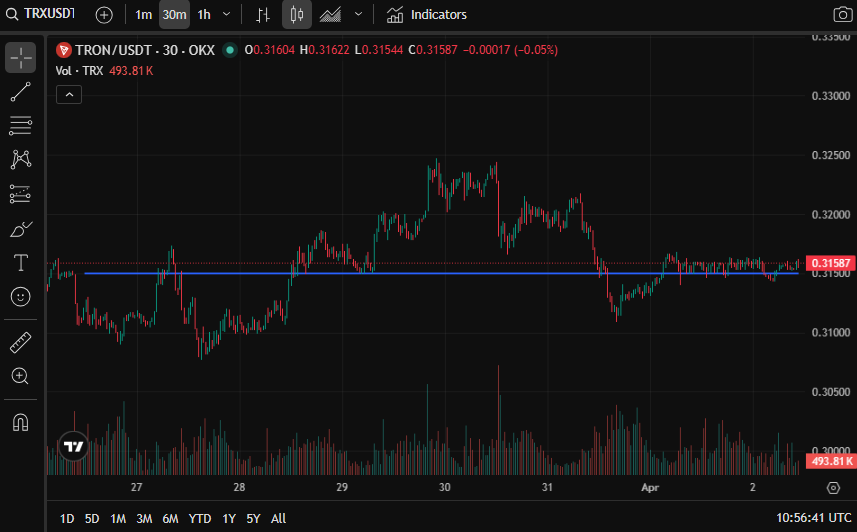
Task: Select the blue horizontal line
Action: coord(441,273)
